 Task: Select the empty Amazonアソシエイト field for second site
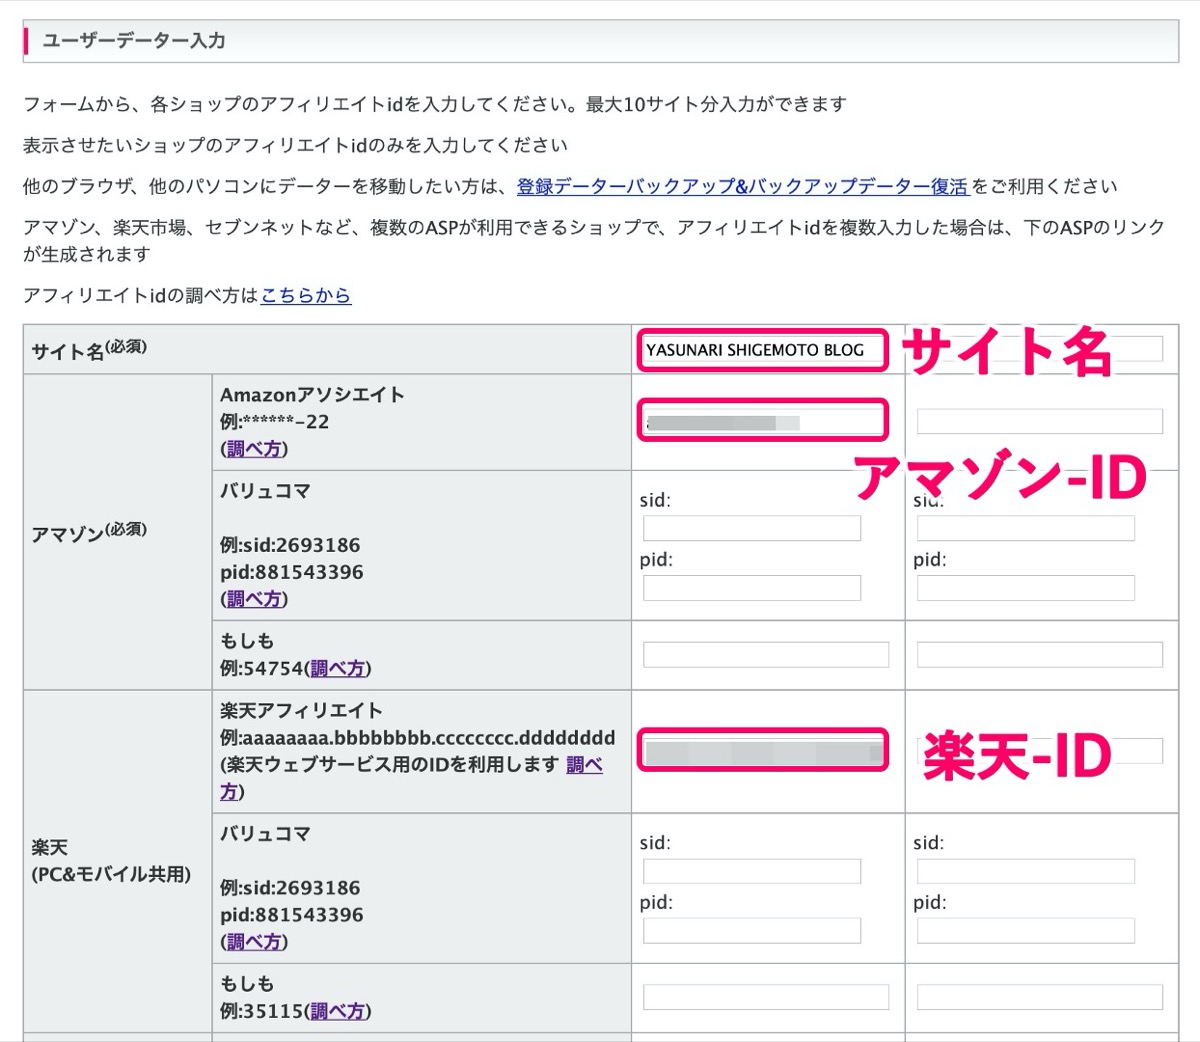1040,421
